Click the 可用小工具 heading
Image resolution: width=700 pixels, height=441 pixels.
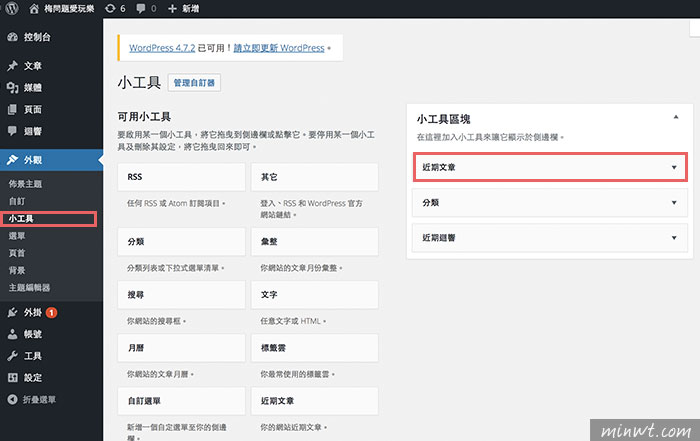pyautogui.click(x=144, y=117)
